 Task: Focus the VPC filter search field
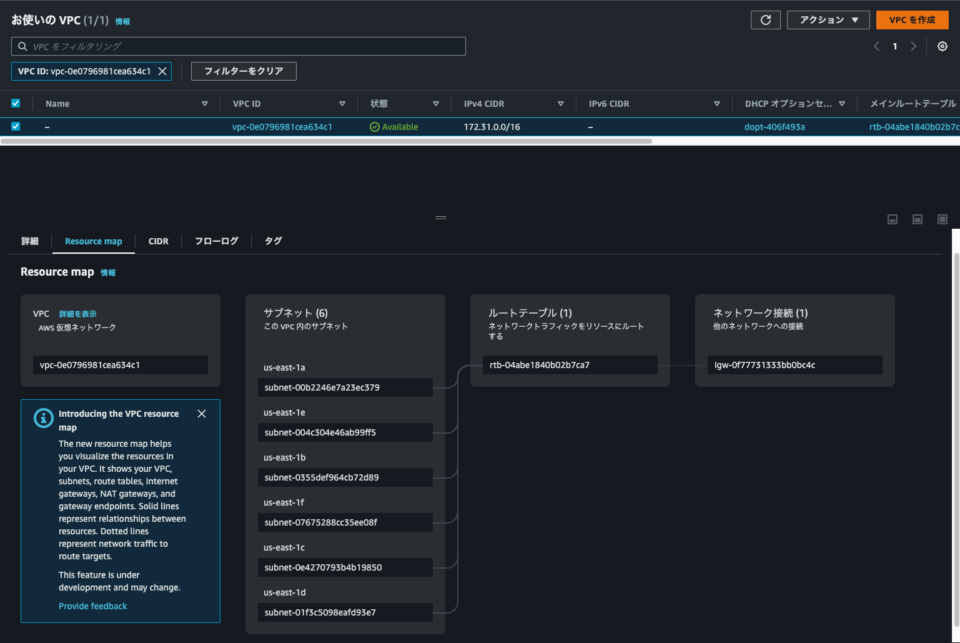tap(238, 46)
